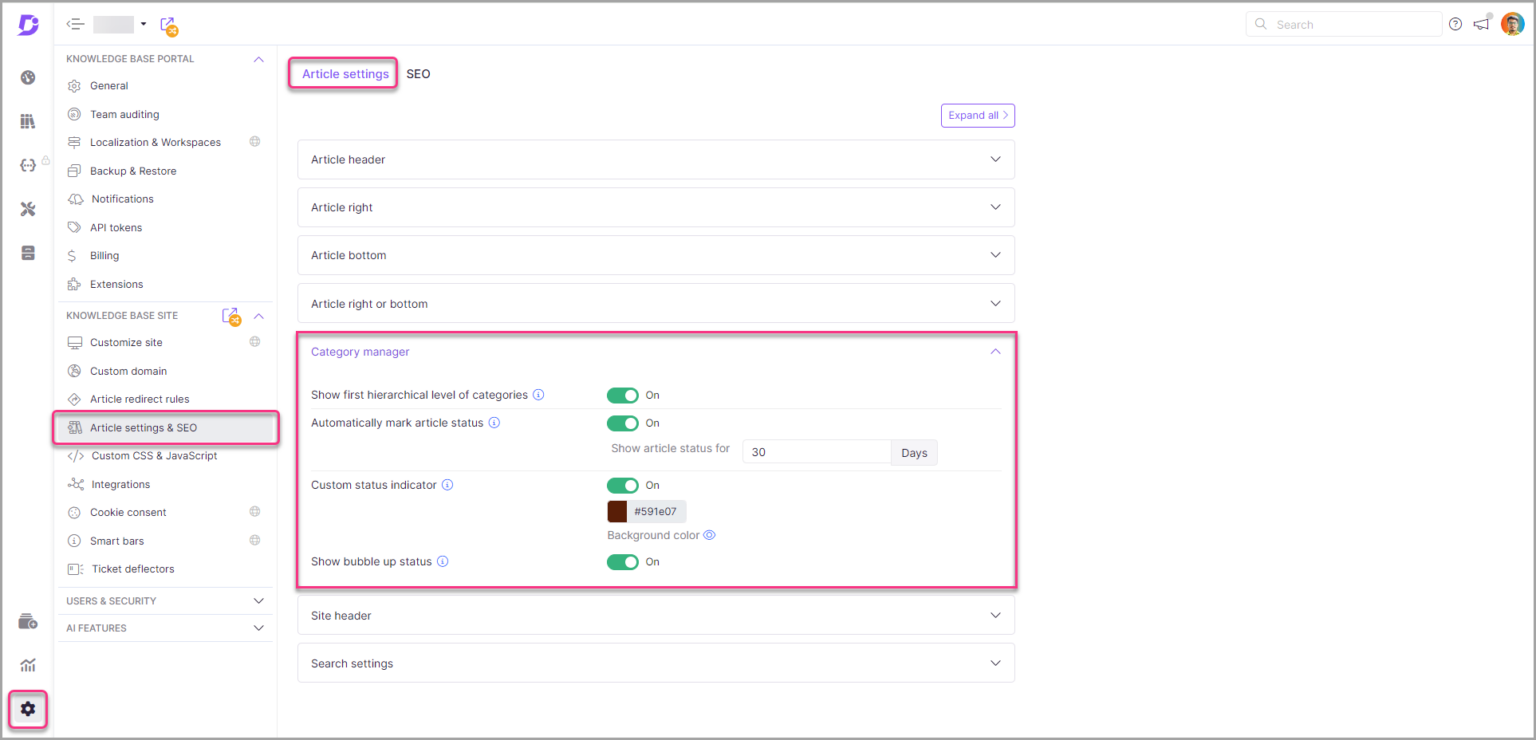
Task: Click the help question-mark icon top right
Action: (x=1455, y=23)
